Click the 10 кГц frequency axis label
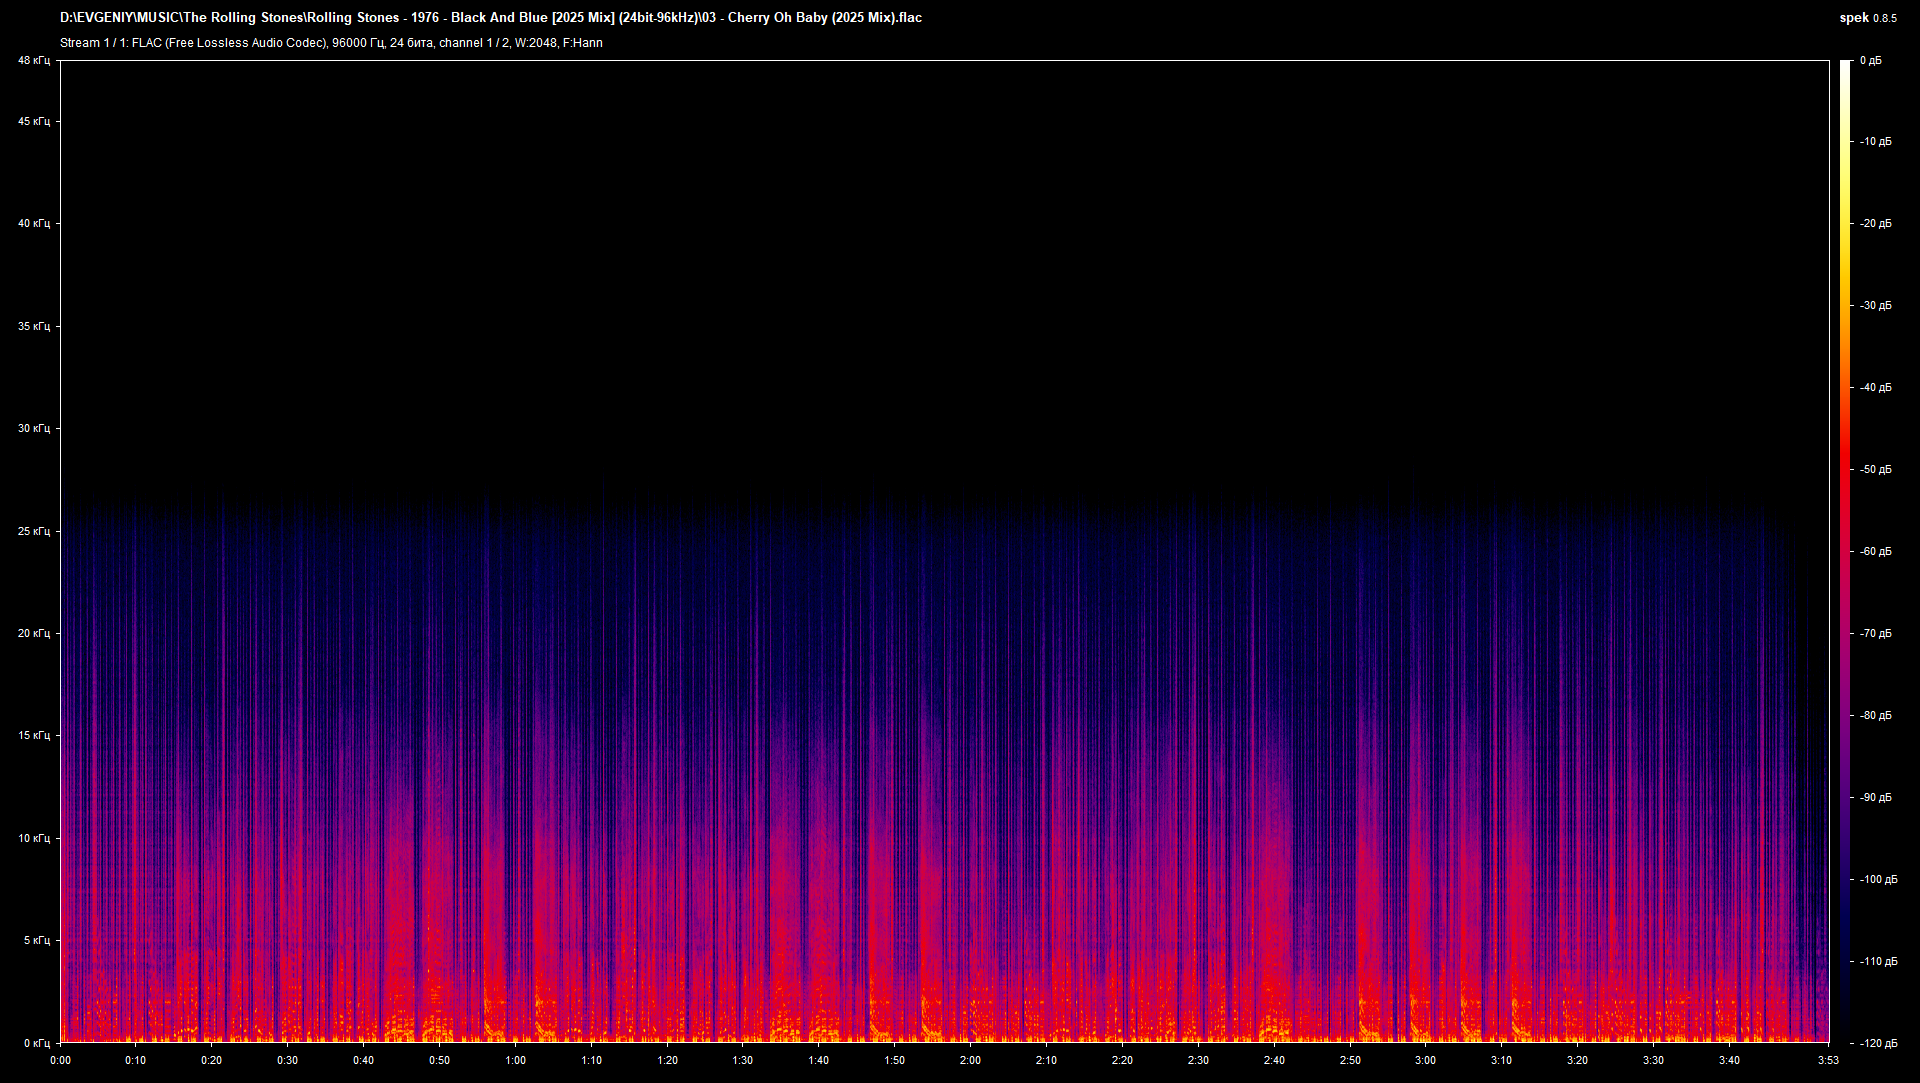This screenshot has width=1920, height=1083. pos(34,838)
